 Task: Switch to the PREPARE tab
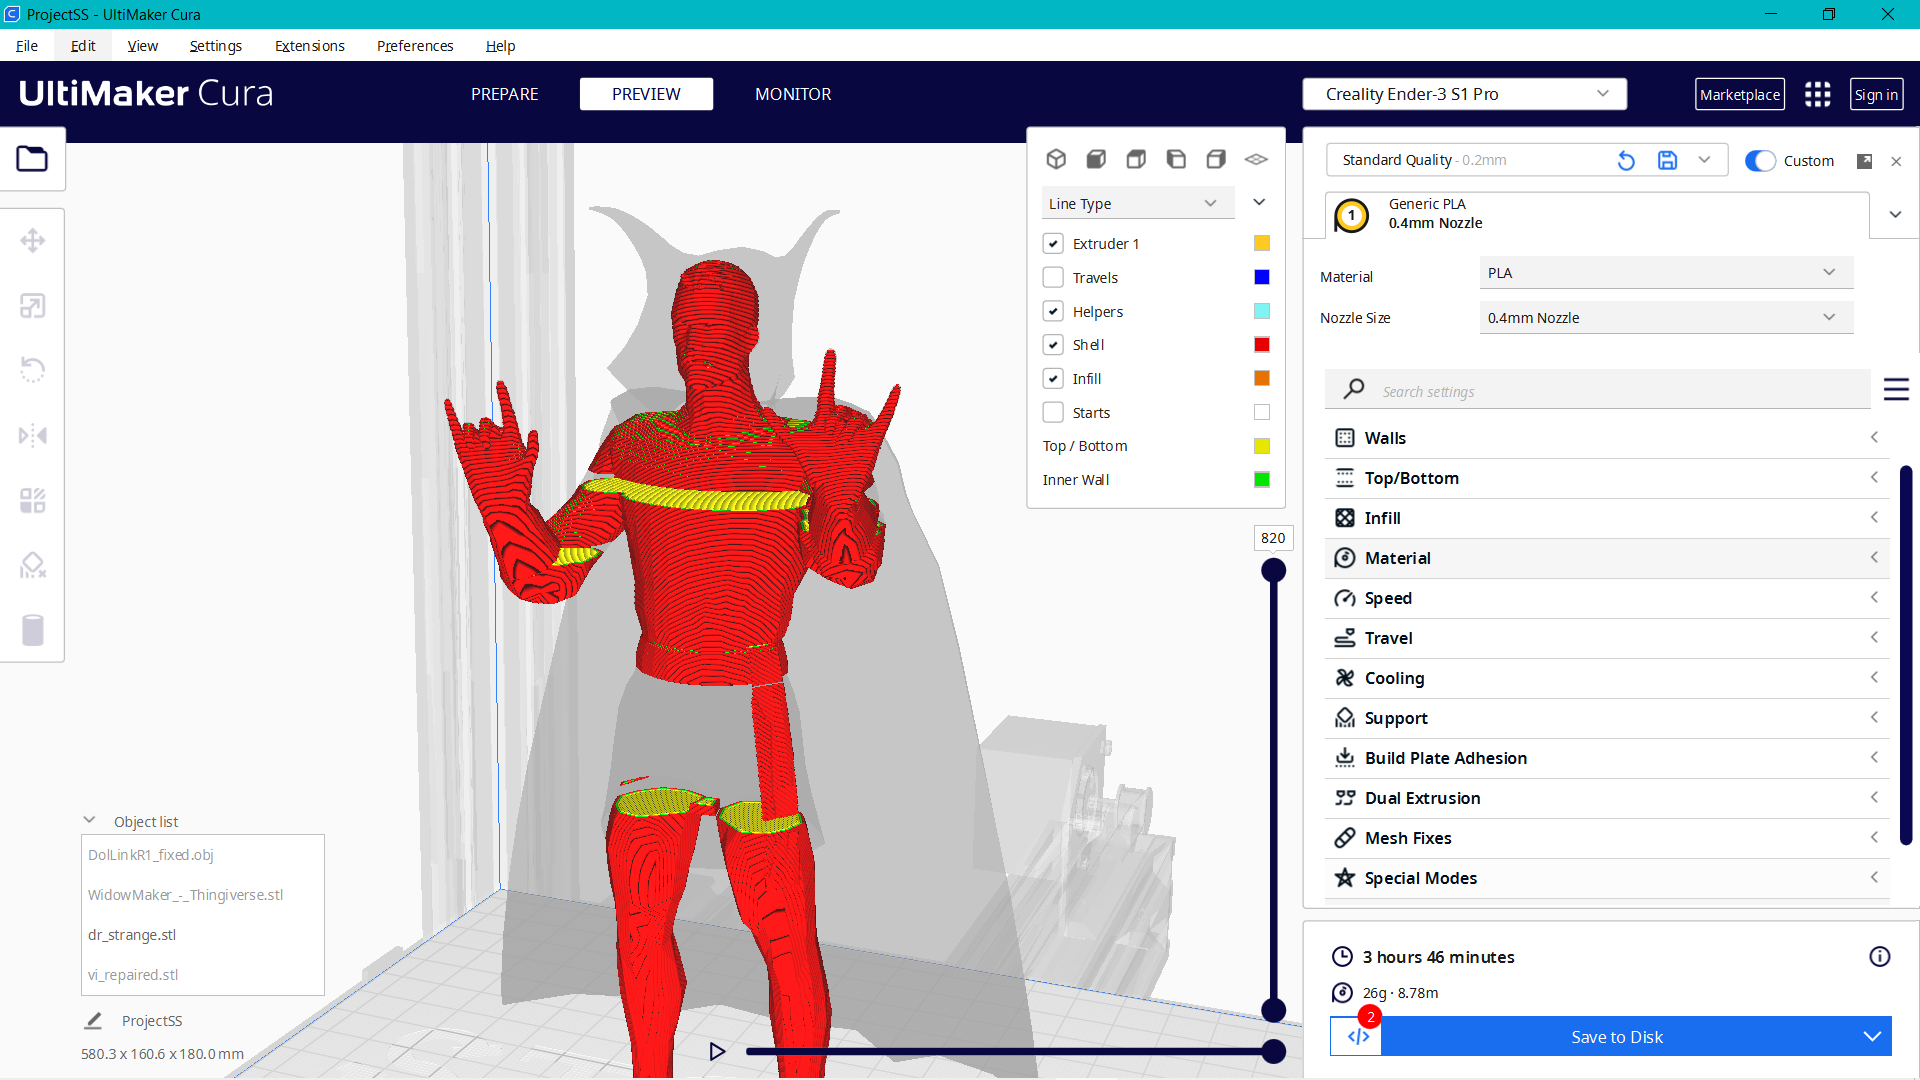click(504, 94)
